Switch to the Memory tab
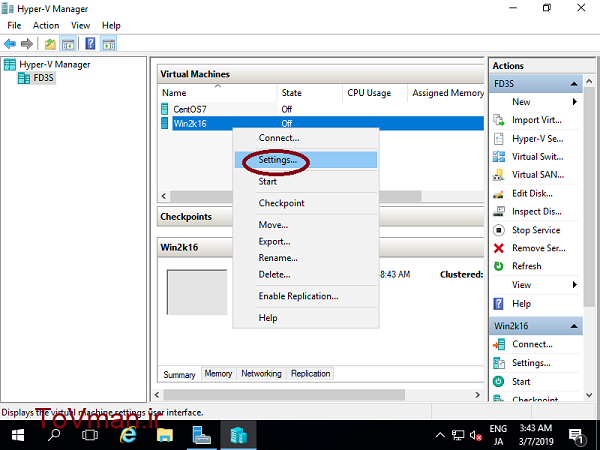 [218, 373]
